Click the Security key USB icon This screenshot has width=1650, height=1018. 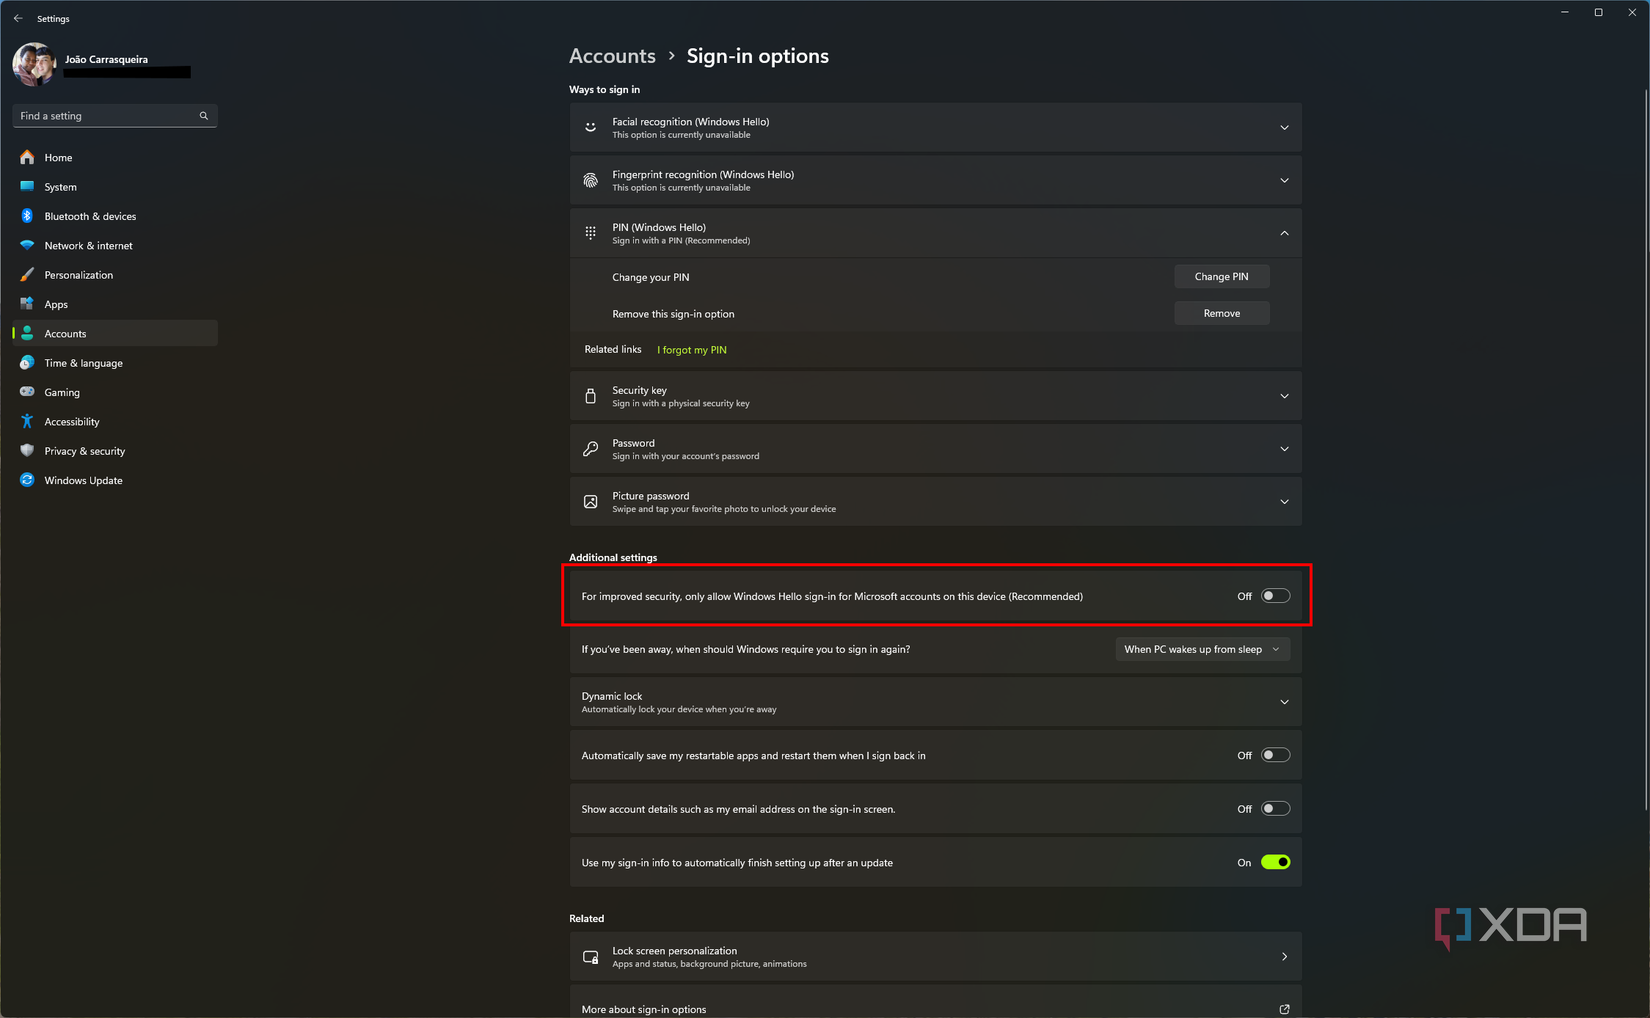591,396
